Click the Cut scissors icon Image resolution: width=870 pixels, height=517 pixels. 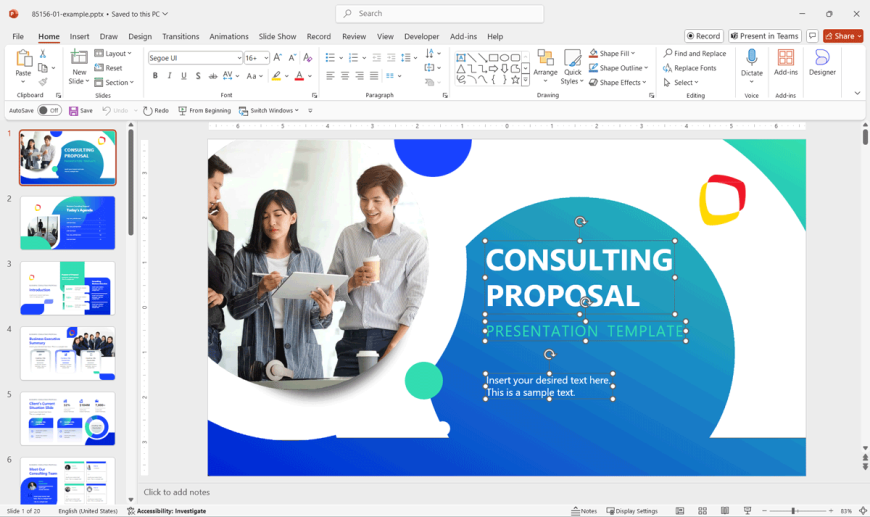[x=43, y=54]
